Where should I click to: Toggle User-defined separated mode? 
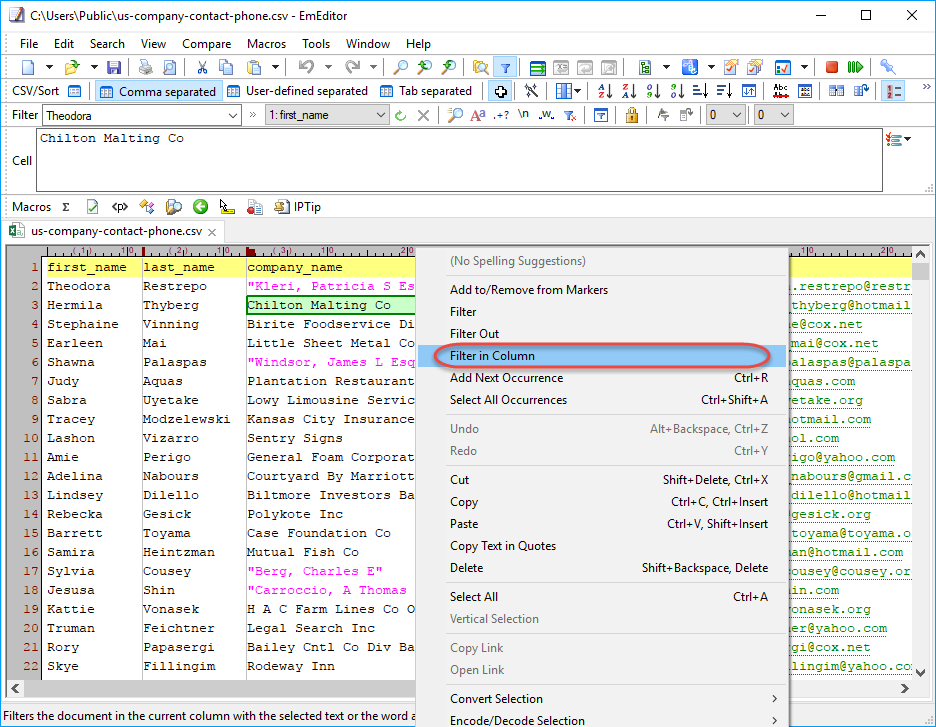click(298, 91)
